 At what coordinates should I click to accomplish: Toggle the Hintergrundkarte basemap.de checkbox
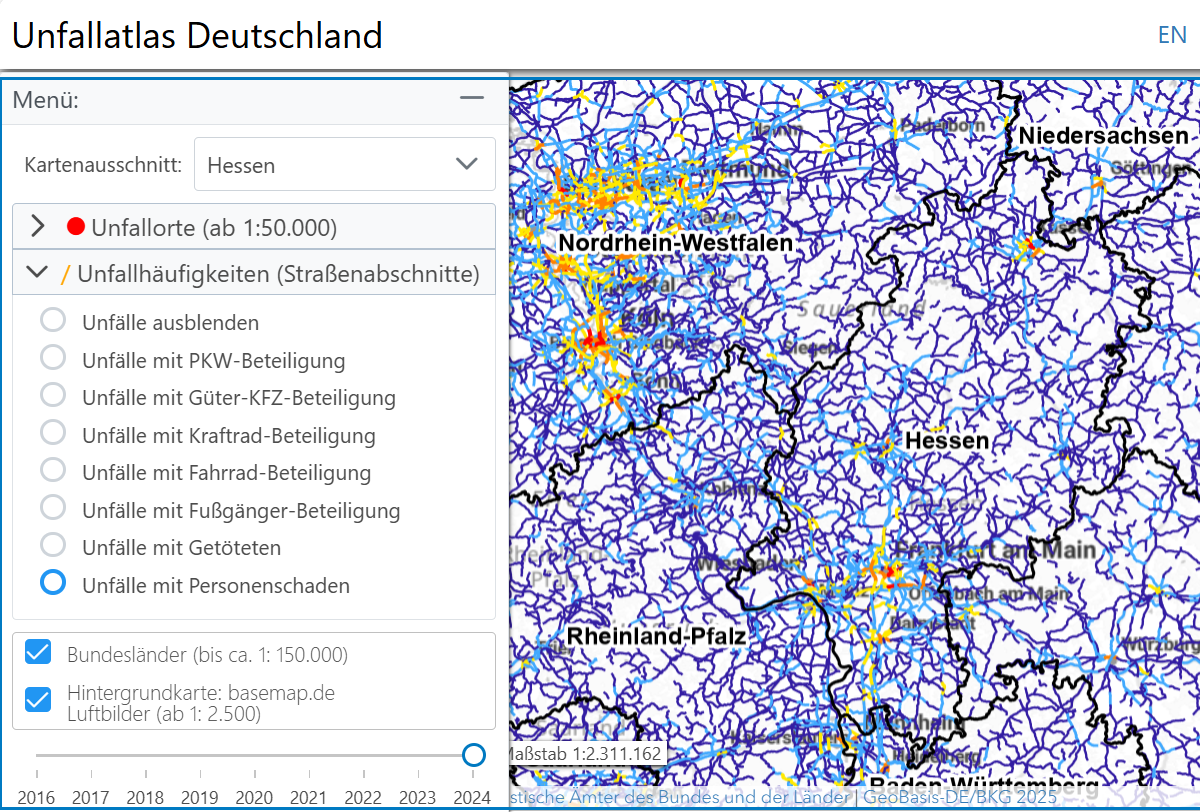[38, 699]
